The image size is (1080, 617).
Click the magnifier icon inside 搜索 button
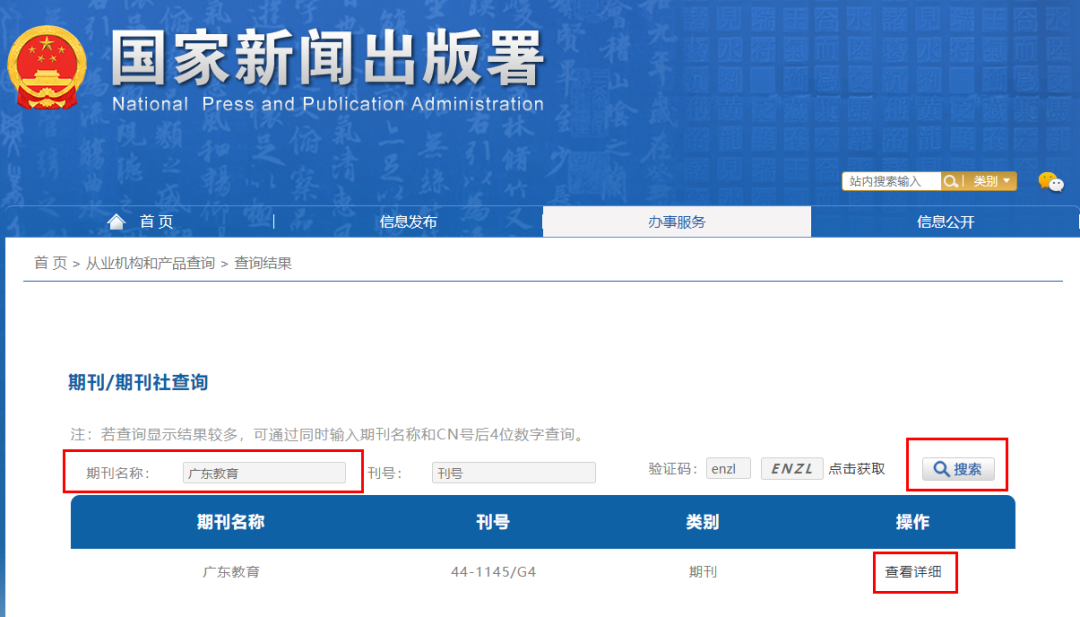[x=941, y=467]
